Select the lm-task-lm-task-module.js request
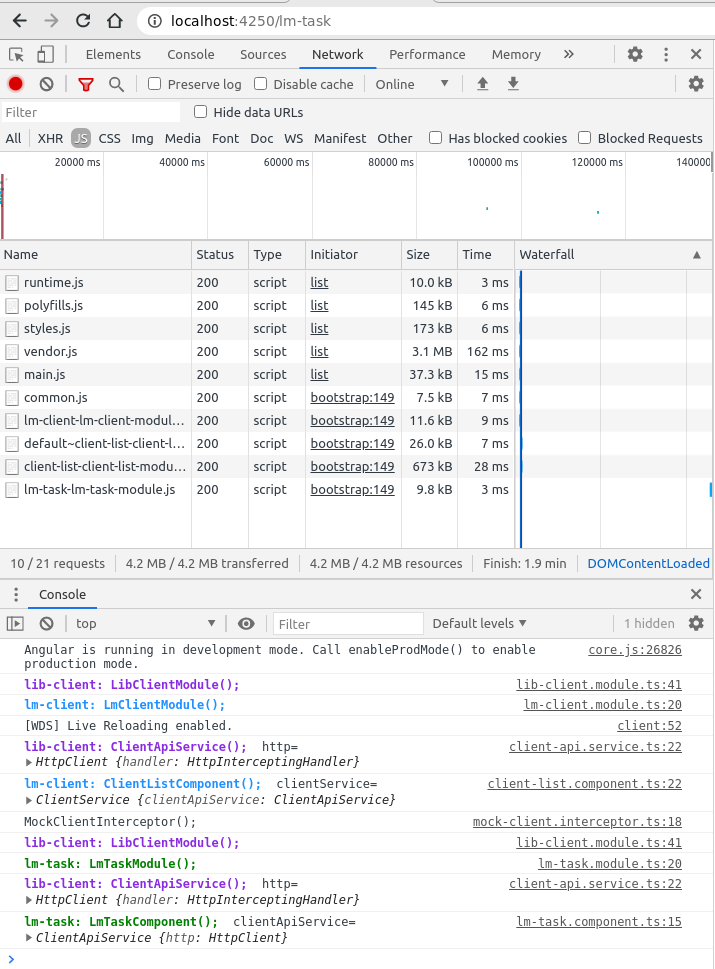Viewport: 715px width, 969px height. point(257,489)
